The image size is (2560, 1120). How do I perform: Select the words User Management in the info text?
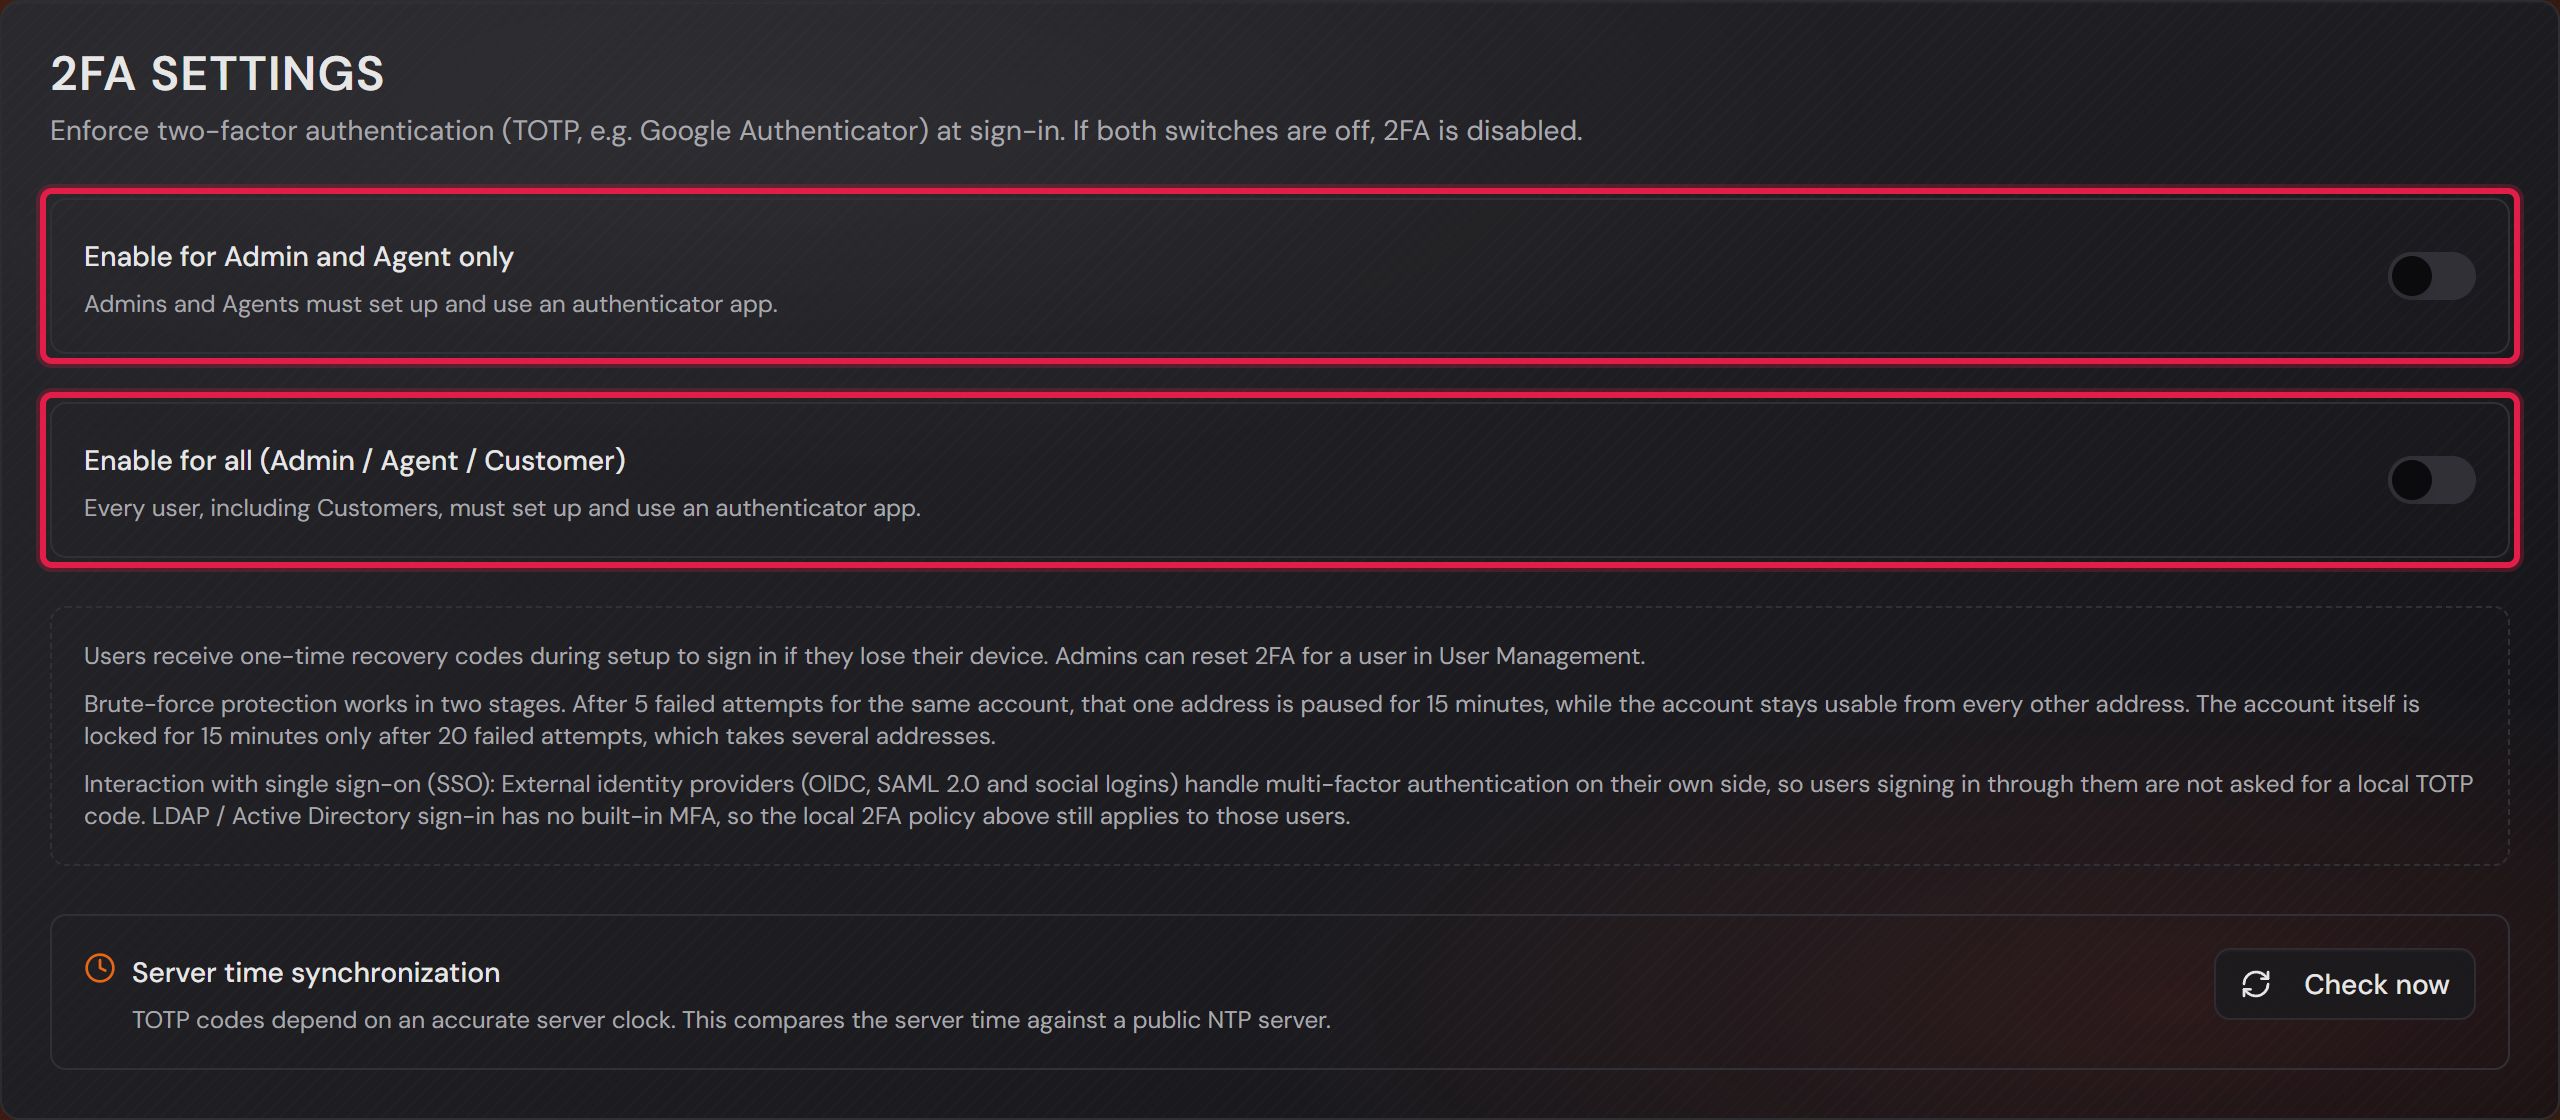click(x=1540, y=656)
